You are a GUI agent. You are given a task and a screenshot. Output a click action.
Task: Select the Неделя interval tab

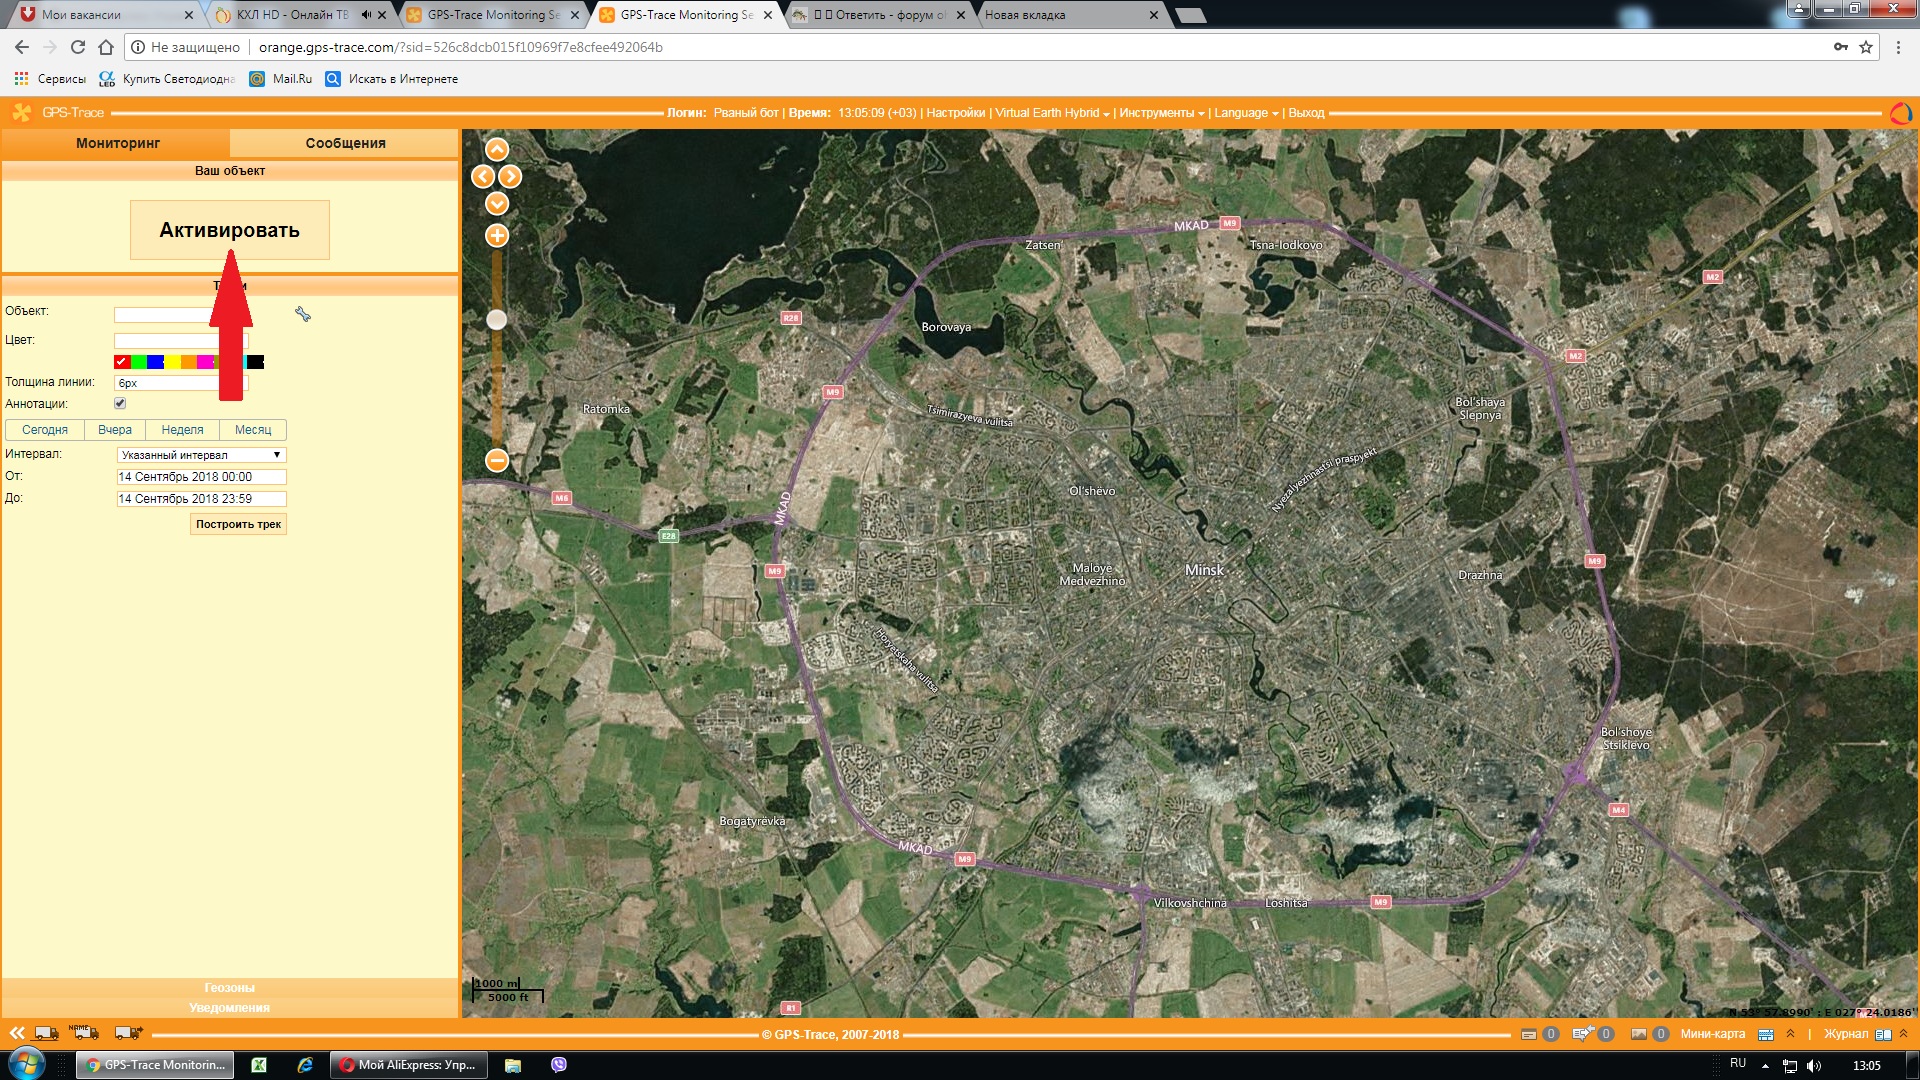(182, 430)
